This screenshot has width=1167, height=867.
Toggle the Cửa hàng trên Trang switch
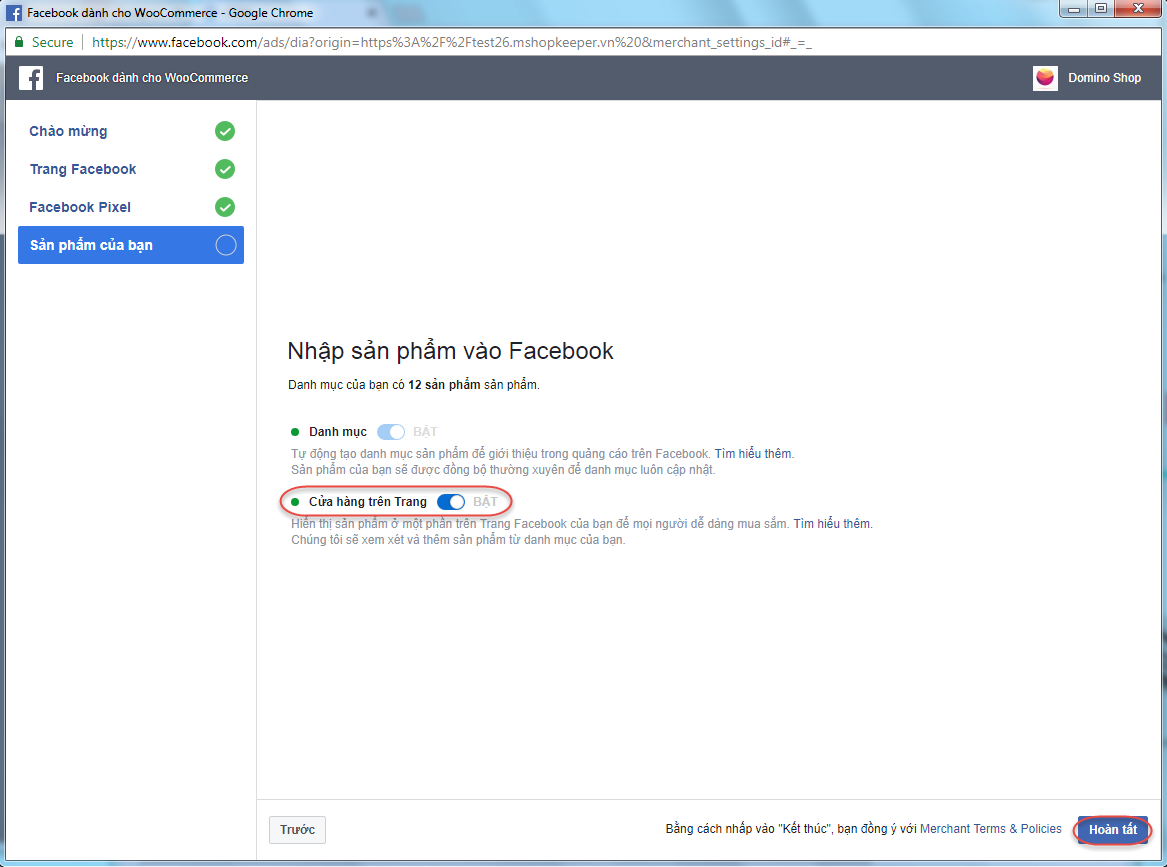click(x=451, y=502)
